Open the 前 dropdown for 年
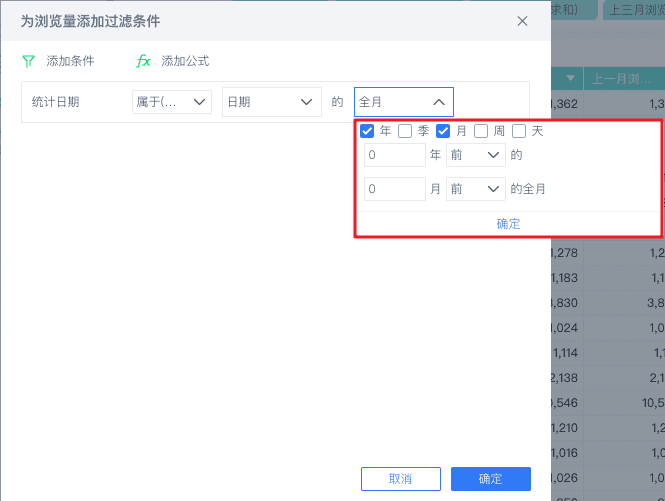This screenshot has height=501, width=665. 475,155
